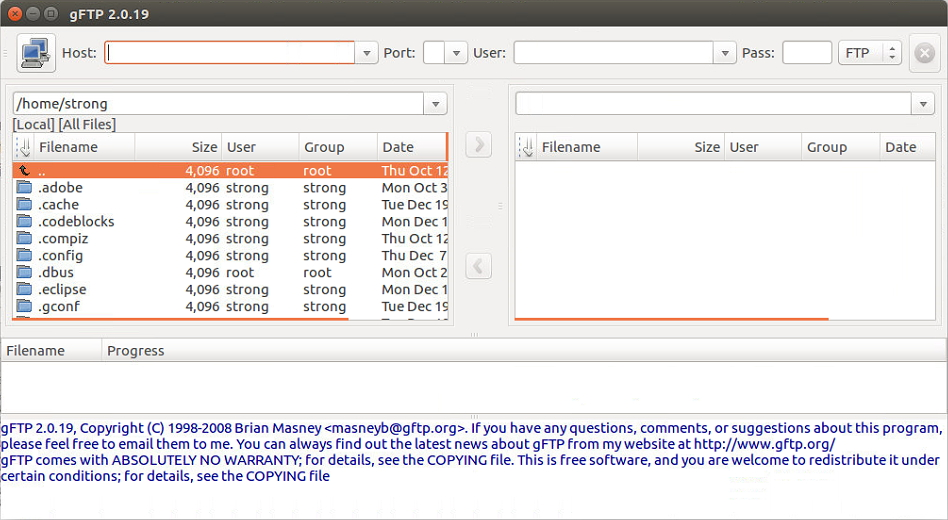
Task: Sort local files by User column
Action: pyautogui.click(x=261, y=147)
